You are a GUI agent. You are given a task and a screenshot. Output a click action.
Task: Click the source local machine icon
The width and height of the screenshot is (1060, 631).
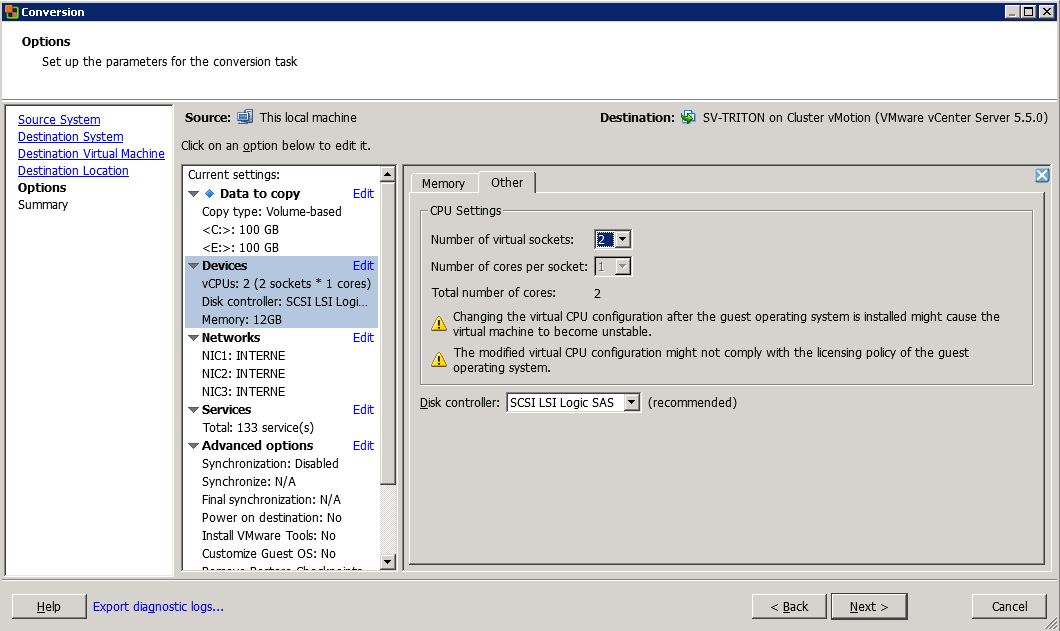click(x=245, y=117)
